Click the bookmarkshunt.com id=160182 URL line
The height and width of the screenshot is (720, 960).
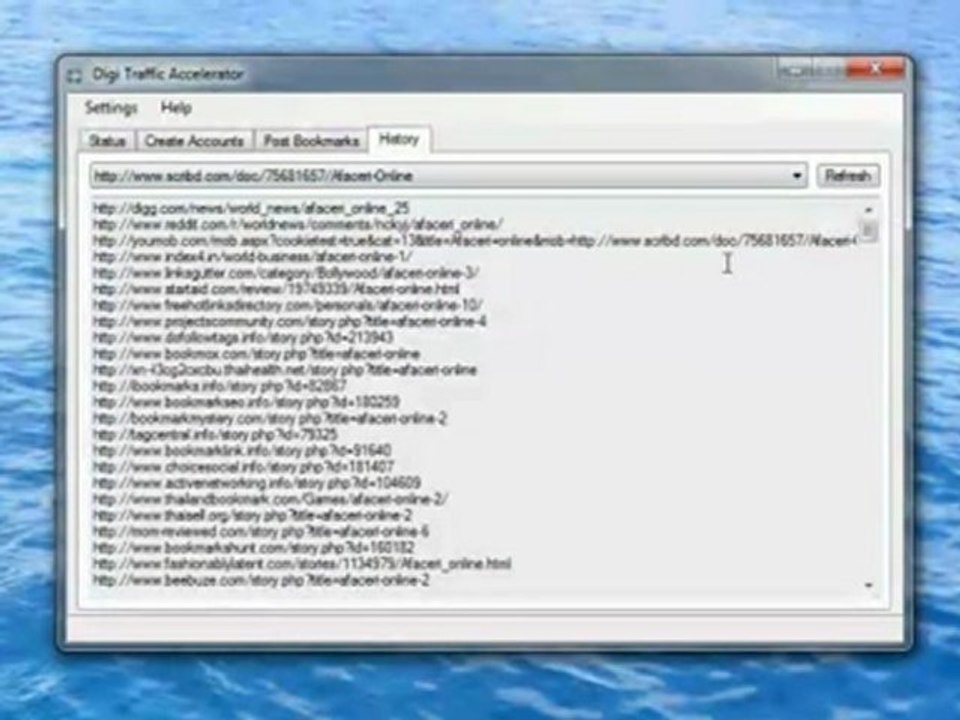(x=254, y=548)
